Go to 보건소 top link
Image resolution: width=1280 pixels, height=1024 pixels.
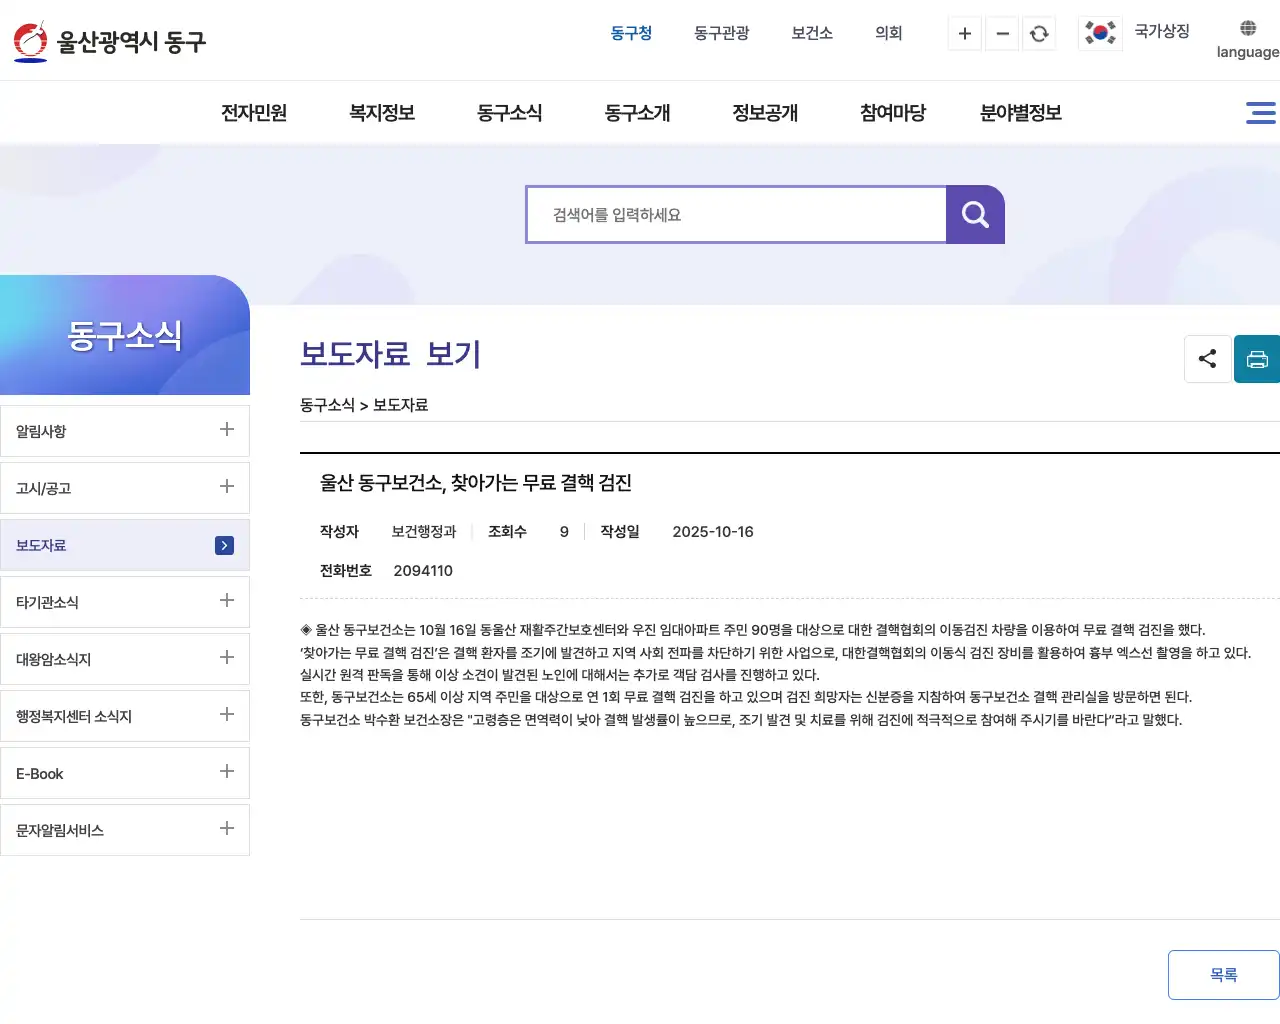click(812, 33)
